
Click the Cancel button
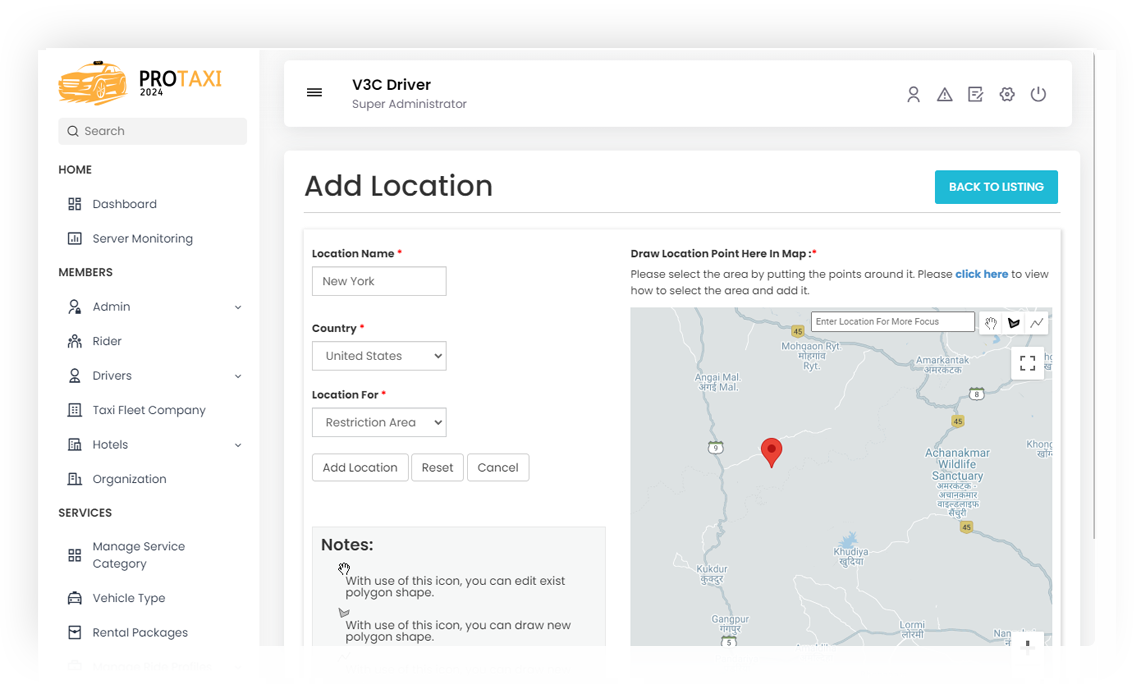498,468
